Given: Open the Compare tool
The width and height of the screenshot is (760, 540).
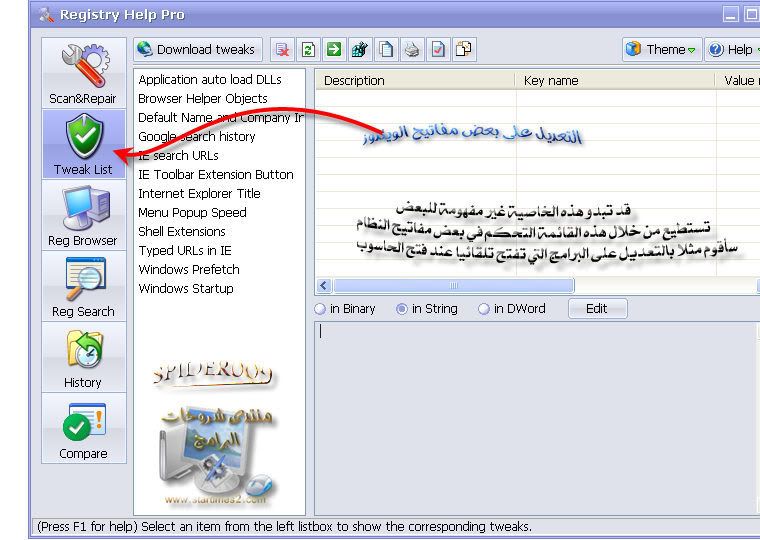Looking at the screenshot, I should tap(83, 428).
